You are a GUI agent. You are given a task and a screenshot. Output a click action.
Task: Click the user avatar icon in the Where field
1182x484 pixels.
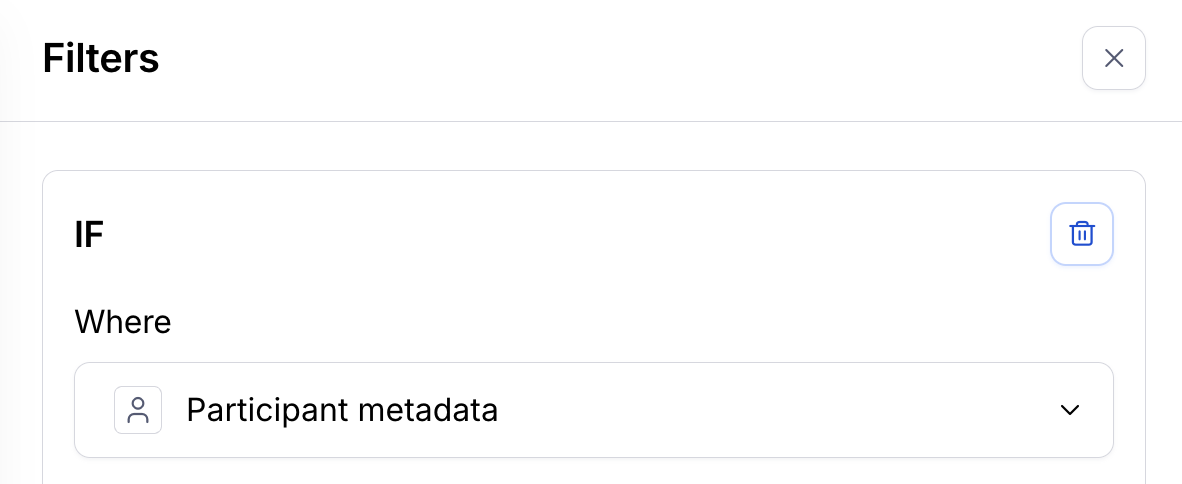[138, 410]
